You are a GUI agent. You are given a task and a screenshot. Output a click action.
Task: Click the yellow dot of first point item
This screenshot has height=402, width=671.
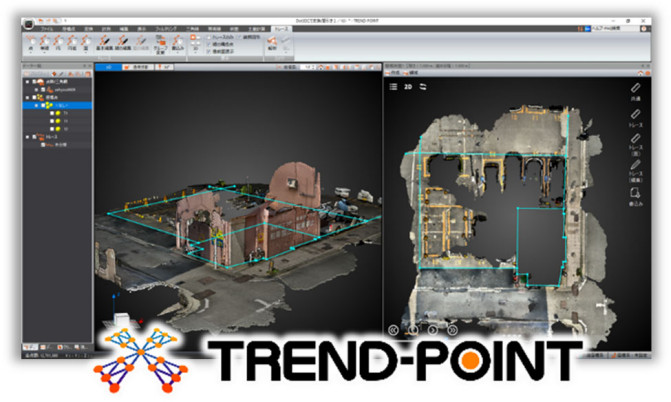[58, 113]
